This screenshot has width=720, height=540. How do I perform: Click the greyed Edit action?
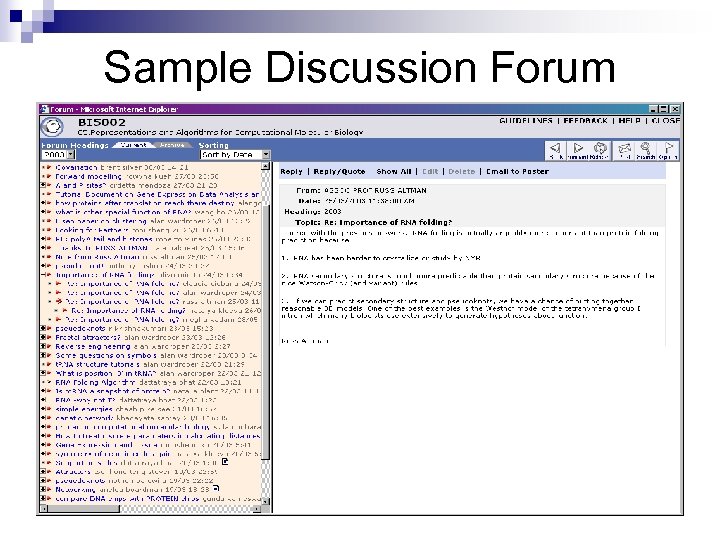point(430,171)
